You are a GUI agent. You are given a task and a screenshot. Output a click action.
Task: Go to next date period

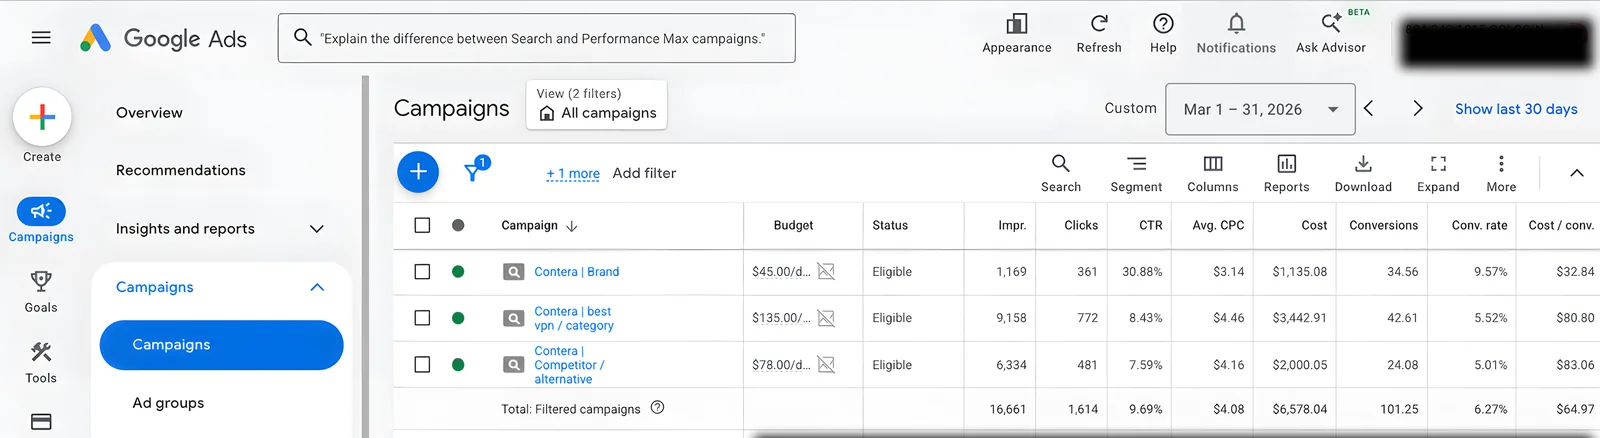(1417, 108)
